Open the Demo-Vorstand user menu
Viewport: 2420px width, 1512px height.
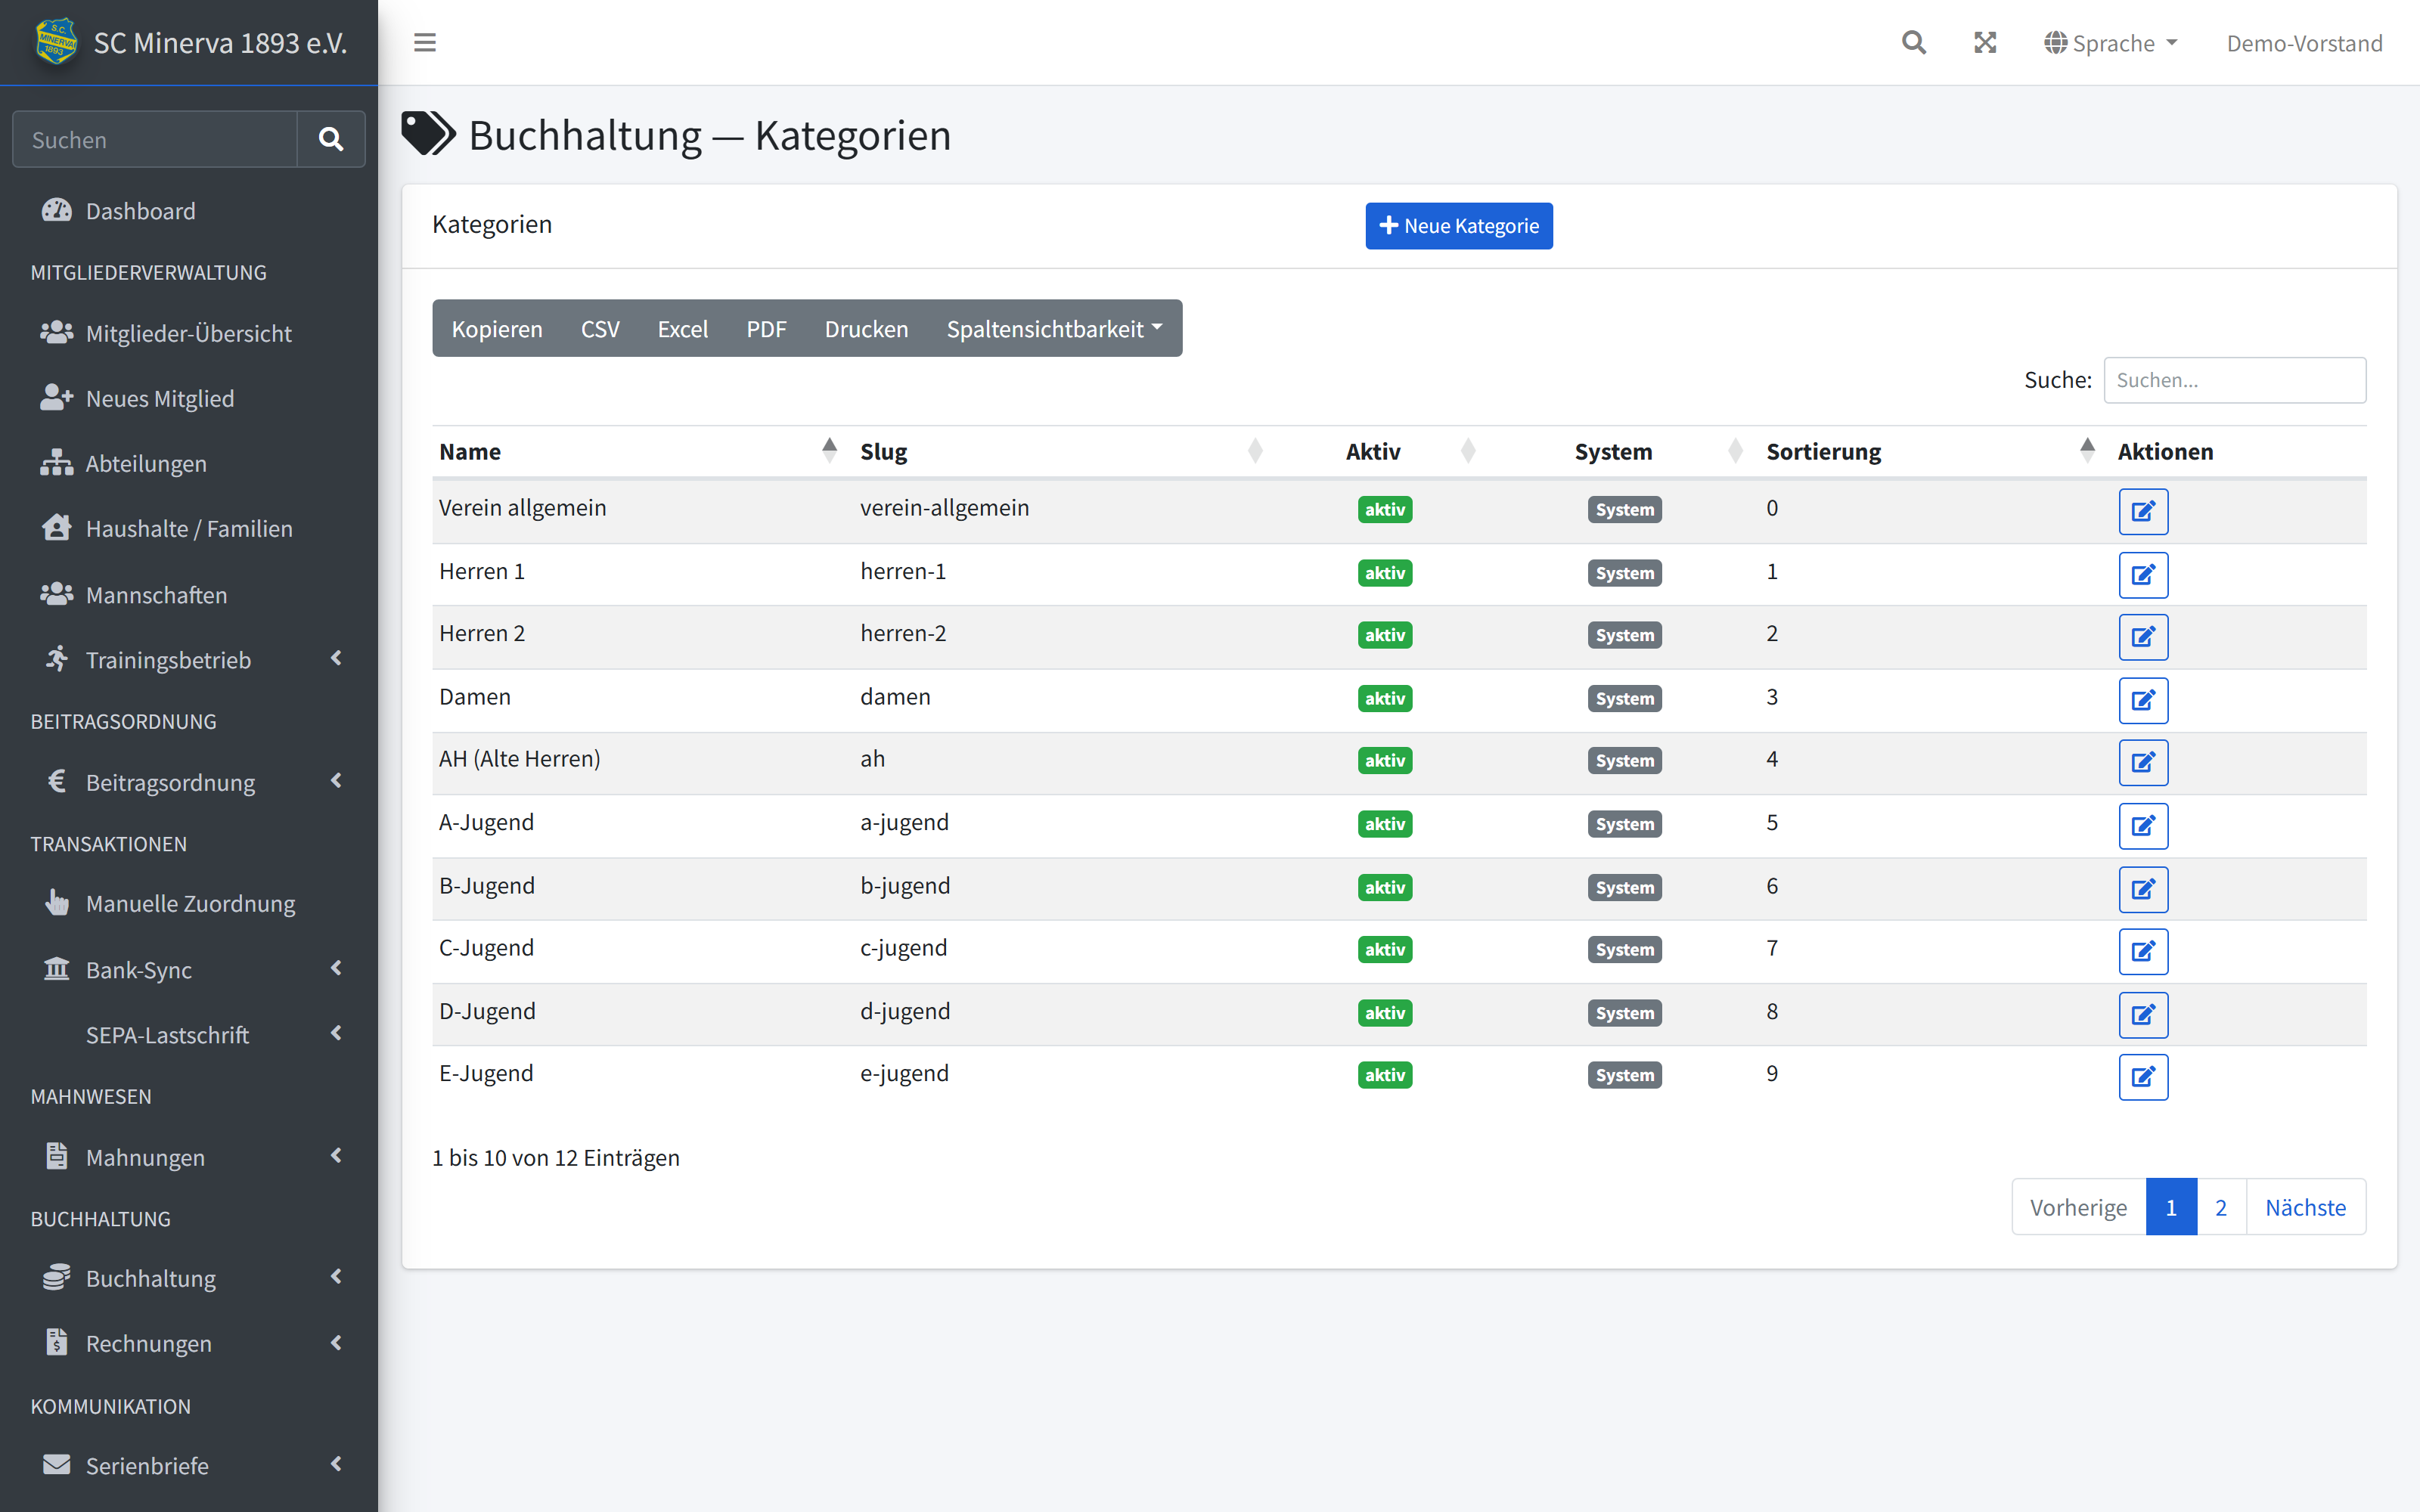(2304, 43)
